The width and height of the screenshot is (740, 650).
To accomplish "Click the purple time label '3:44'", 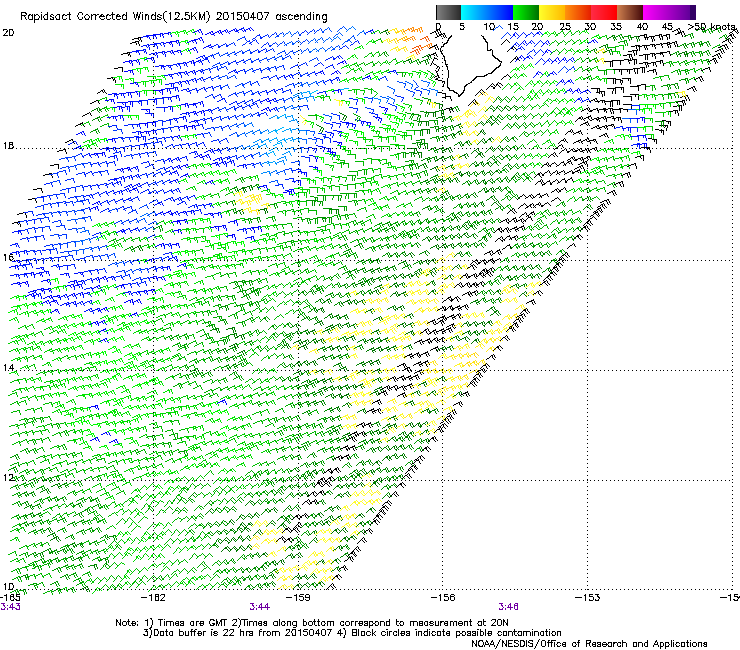I will coord(260,607).
